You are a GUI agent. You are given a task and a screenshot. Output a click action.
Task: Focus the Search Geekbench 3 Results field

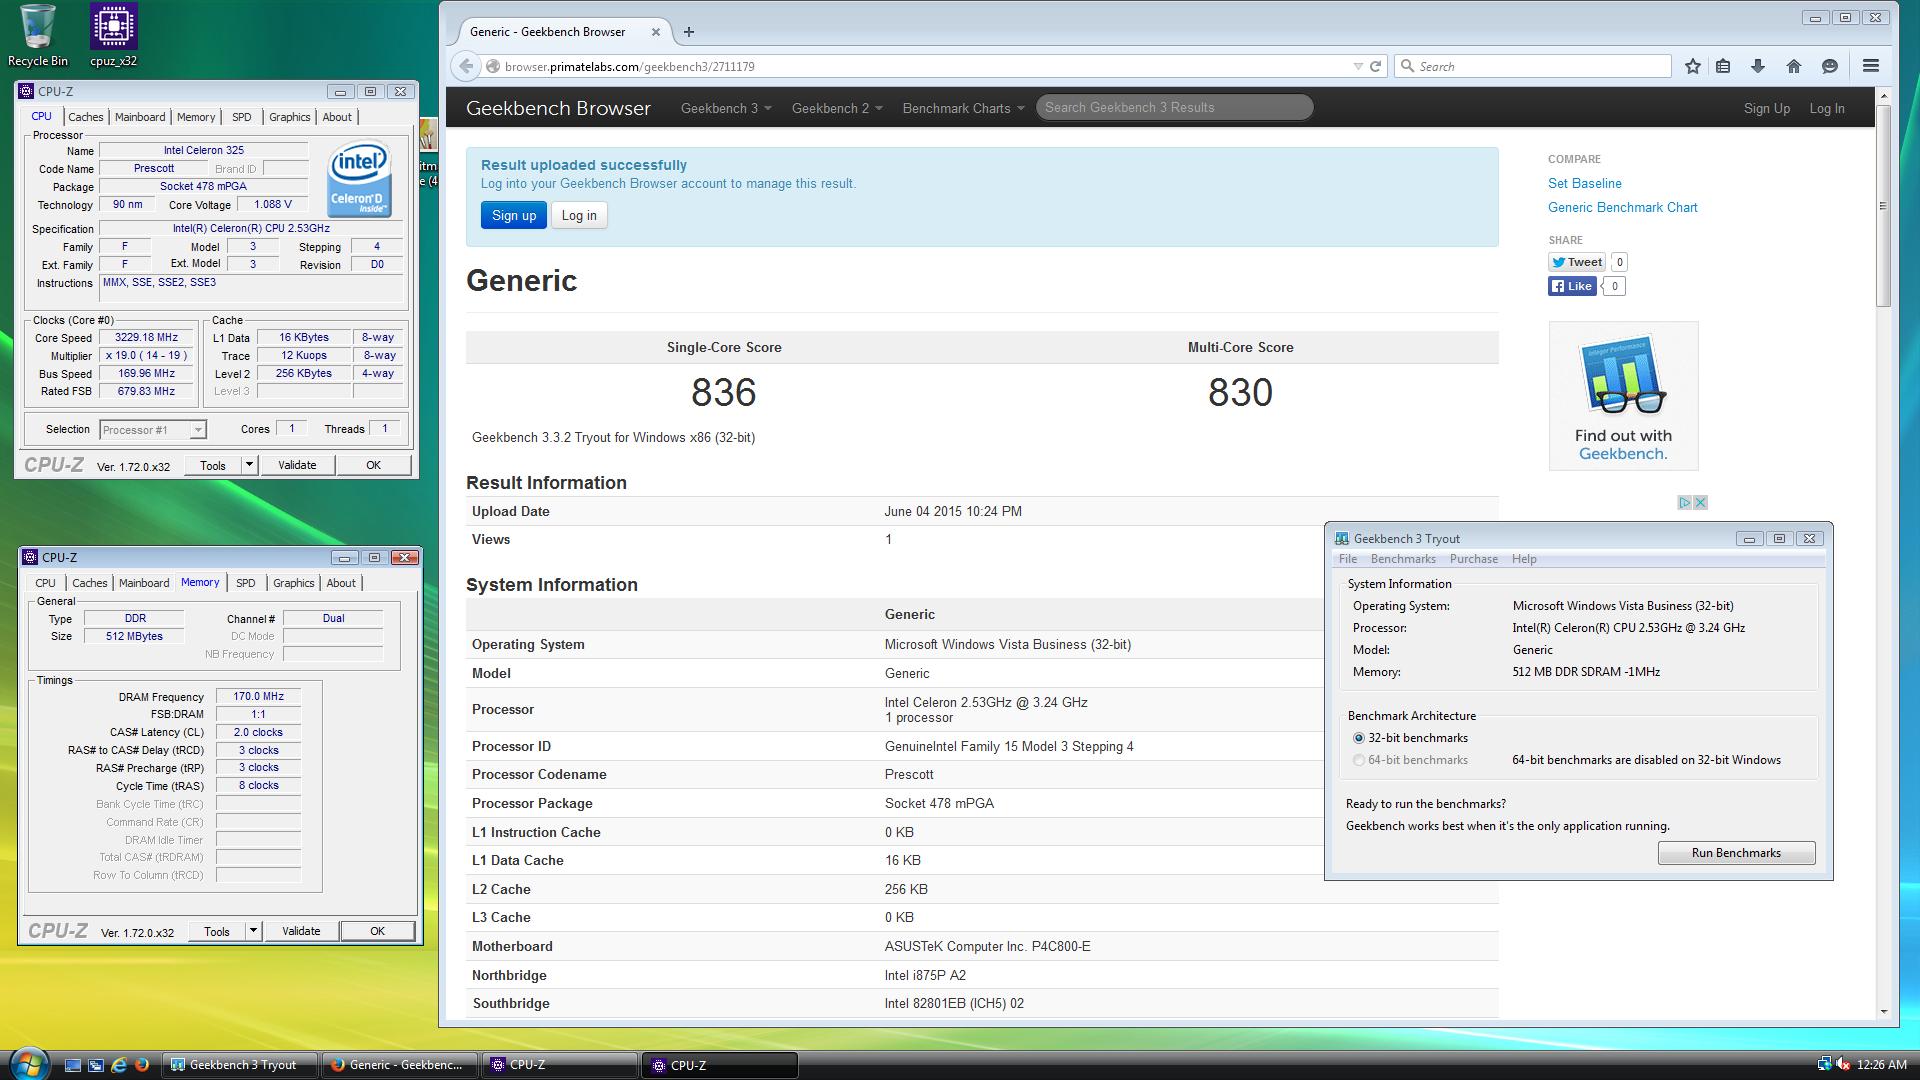point(1174,107)
